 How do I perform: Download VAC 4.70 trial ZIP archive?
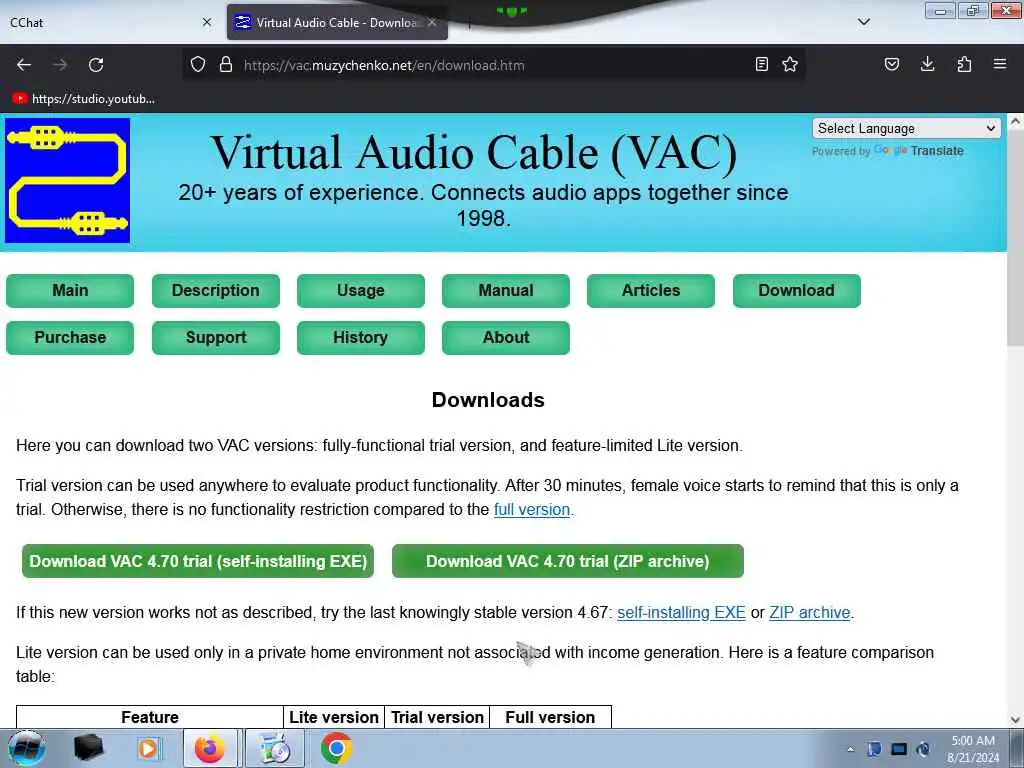tap(568, 561)
